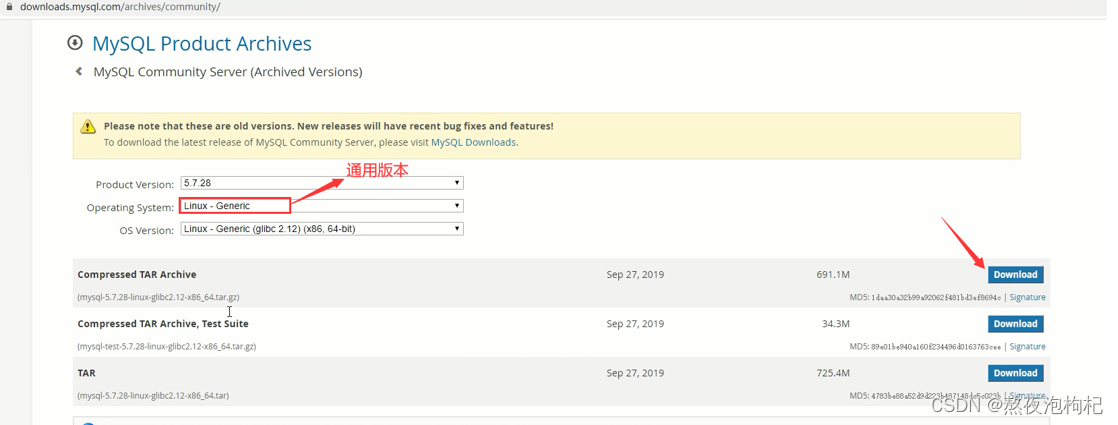Click the mysql-5.7.28-linux-glibc2.12-x86_64.tar.gz file name
1118x425 pixels.
coord(158,297)
